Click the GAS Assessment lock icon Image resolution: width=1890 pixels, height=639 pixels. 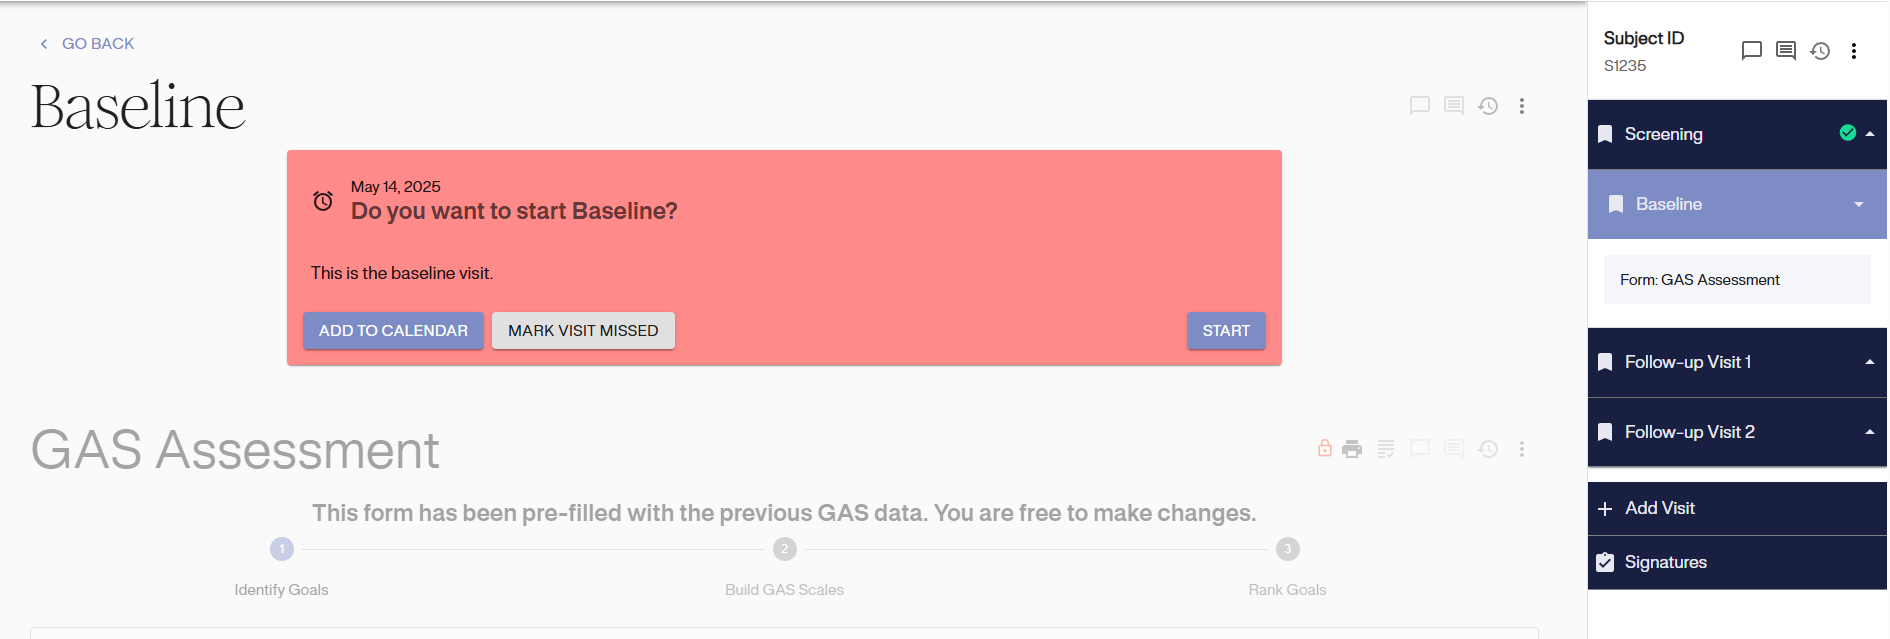click(1324, 449)
